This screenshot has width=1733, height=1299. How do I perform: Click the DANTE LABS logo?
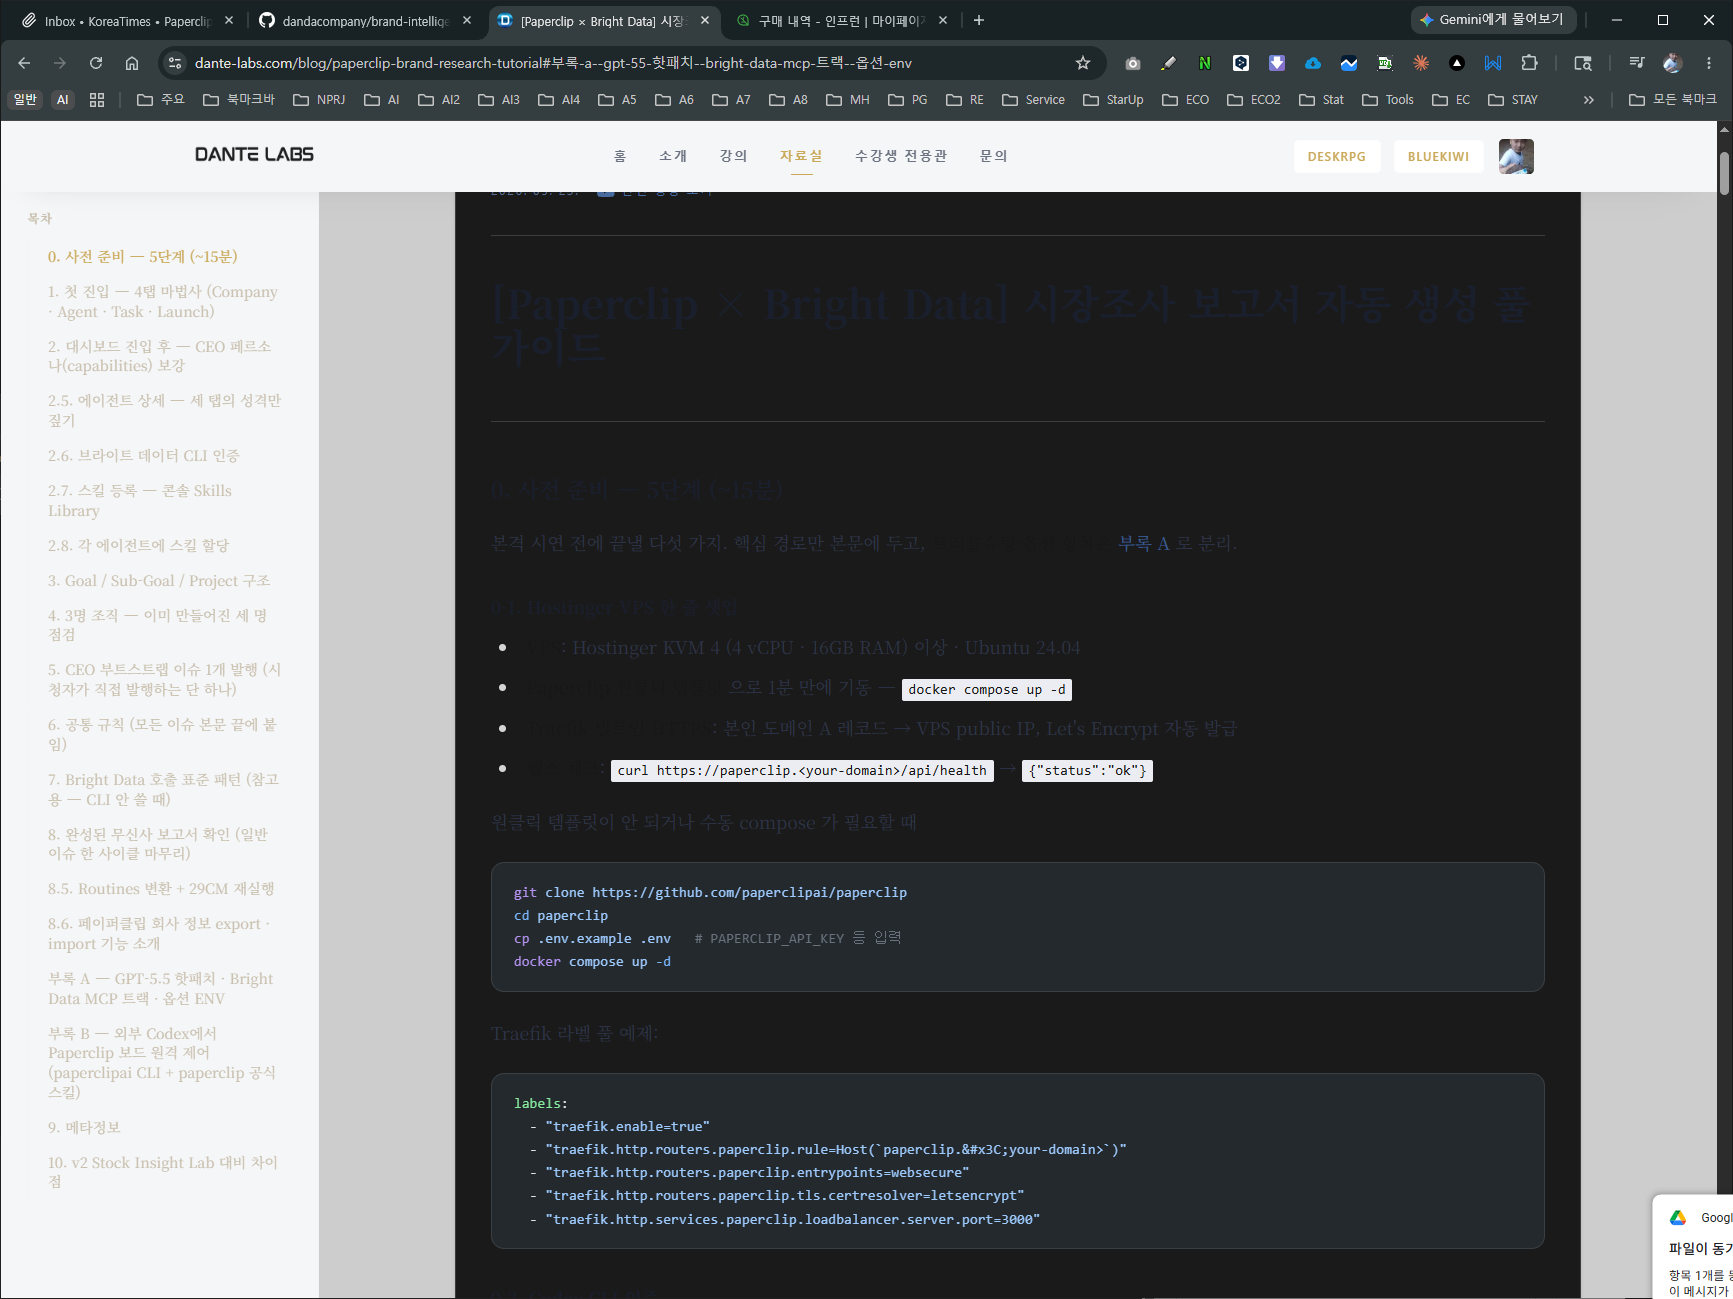click(x=254, y=154)
